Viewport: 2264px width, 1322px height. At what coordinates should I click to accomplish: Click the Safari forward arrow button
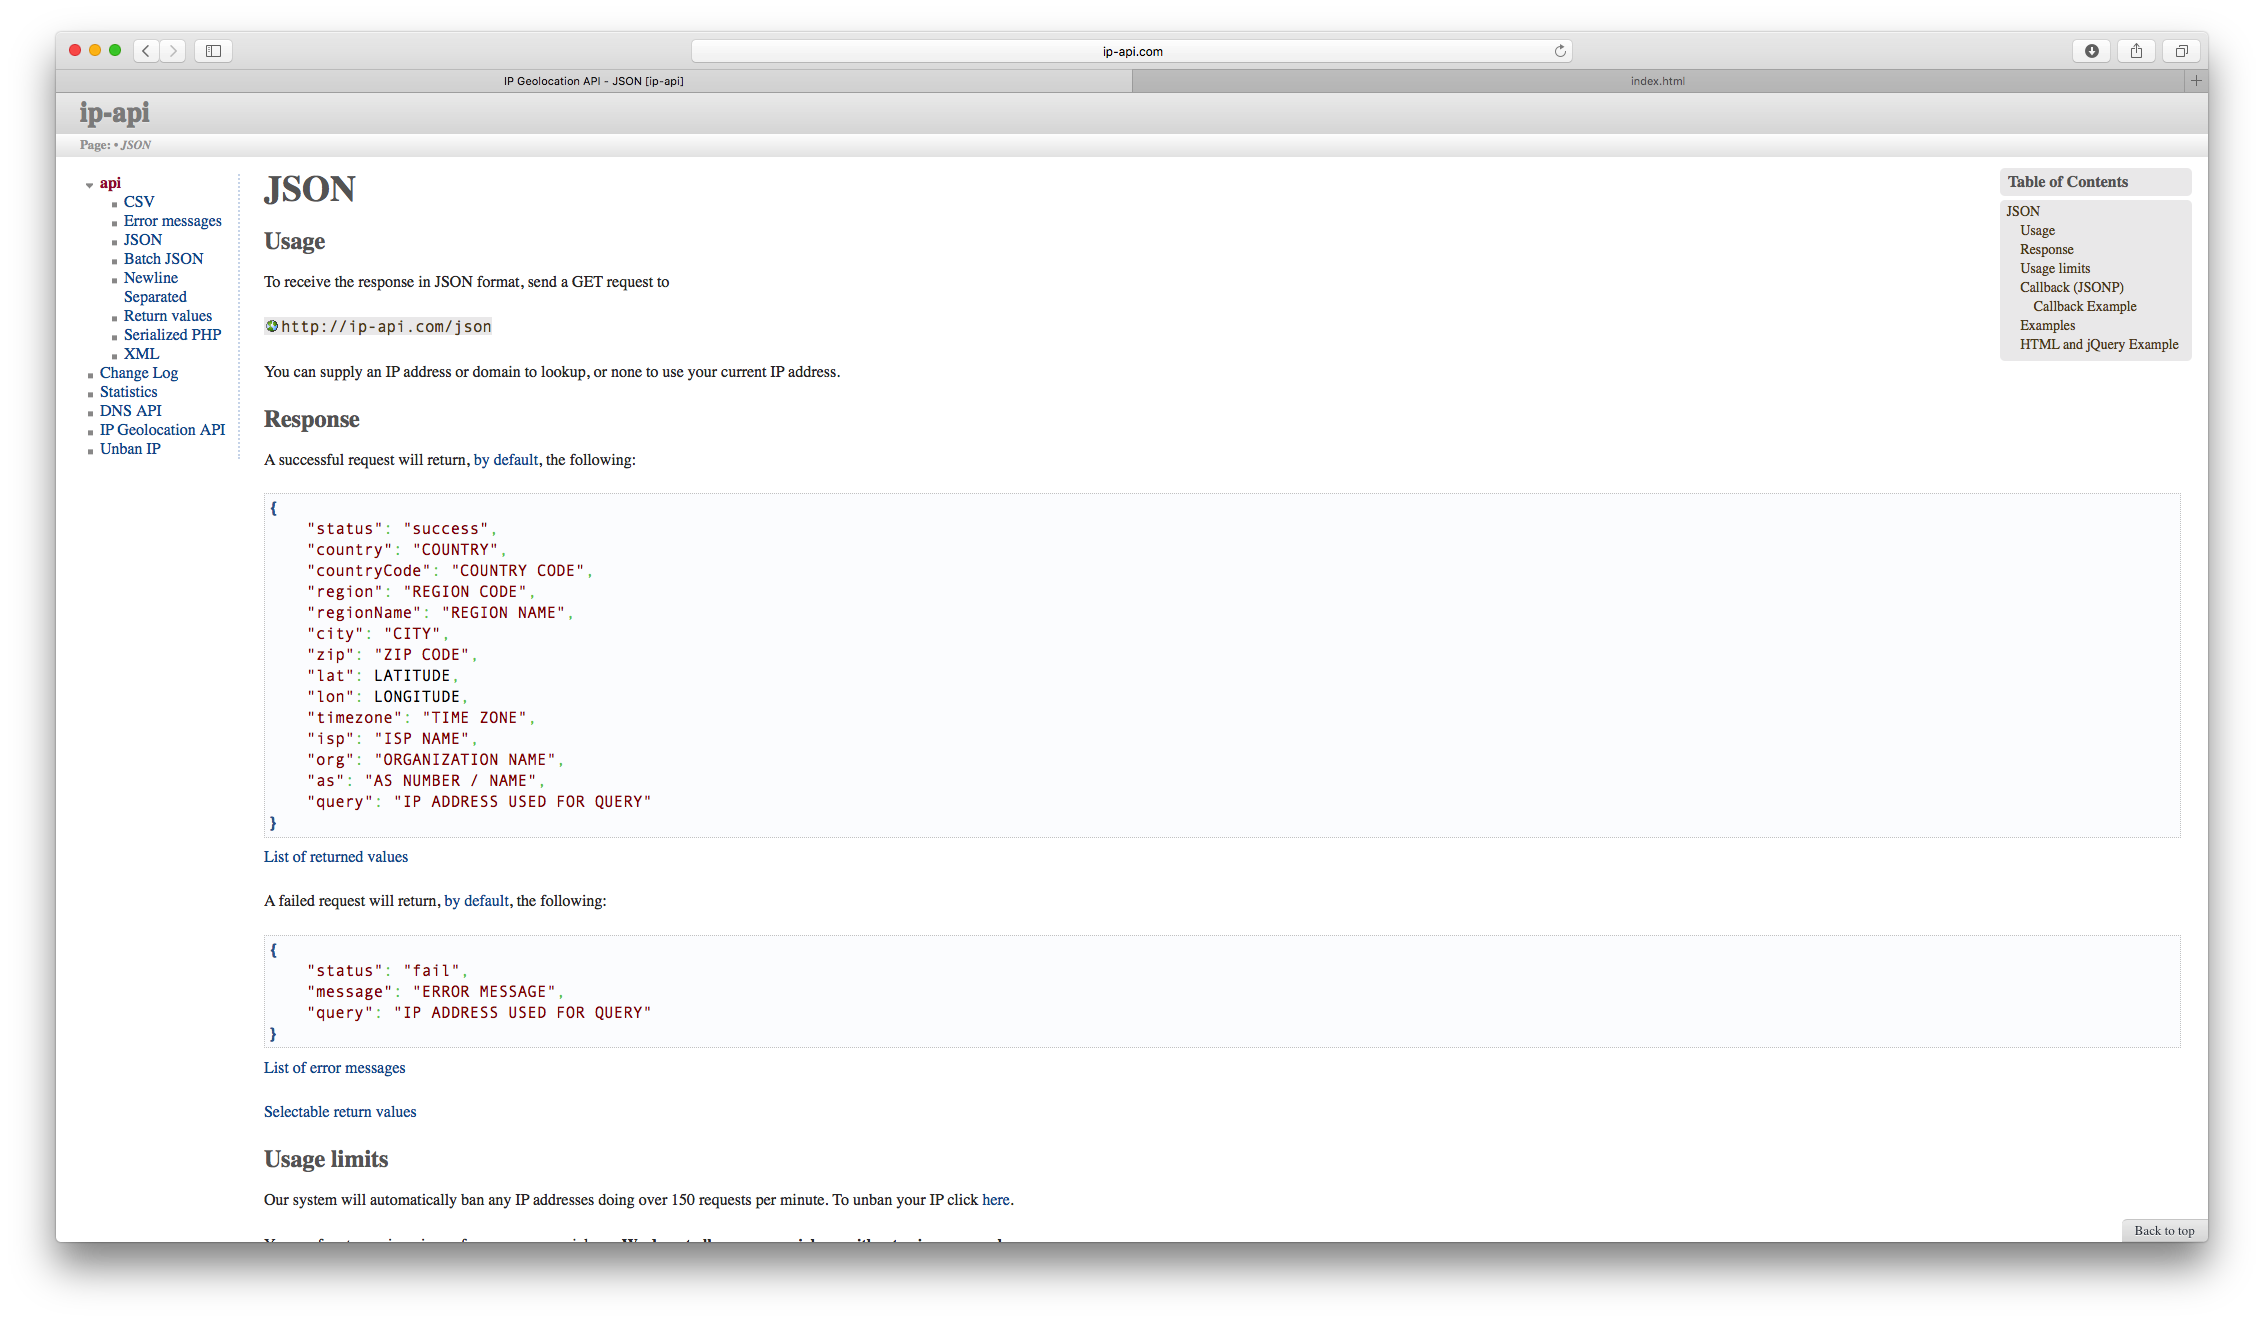click(x=173, y=51)
